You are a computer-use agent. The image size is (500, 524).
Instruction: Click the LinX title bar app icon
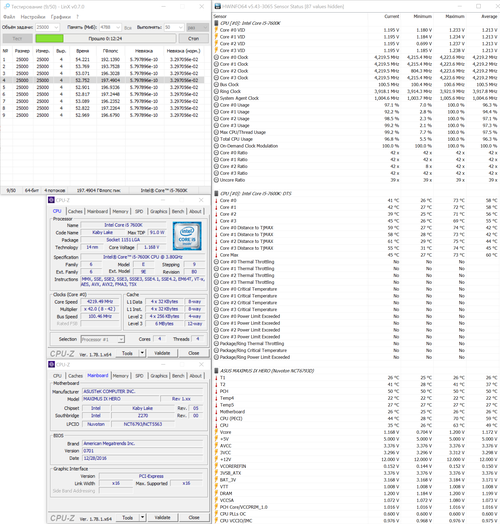pyautogui.click(x=7, y=6)
